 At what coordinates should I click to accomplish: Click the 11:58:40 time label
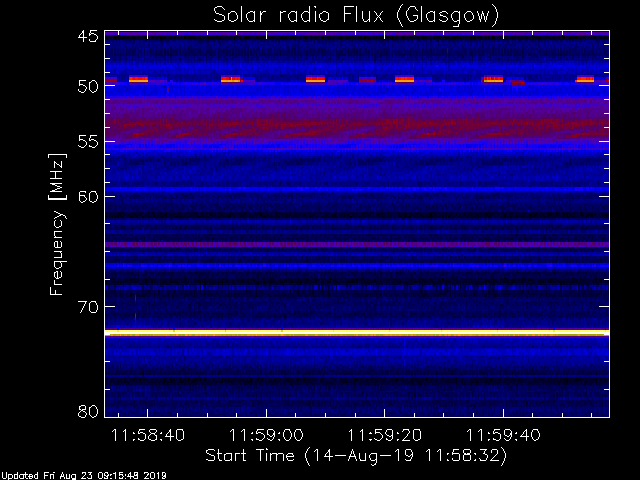click(x=148, y=435)
